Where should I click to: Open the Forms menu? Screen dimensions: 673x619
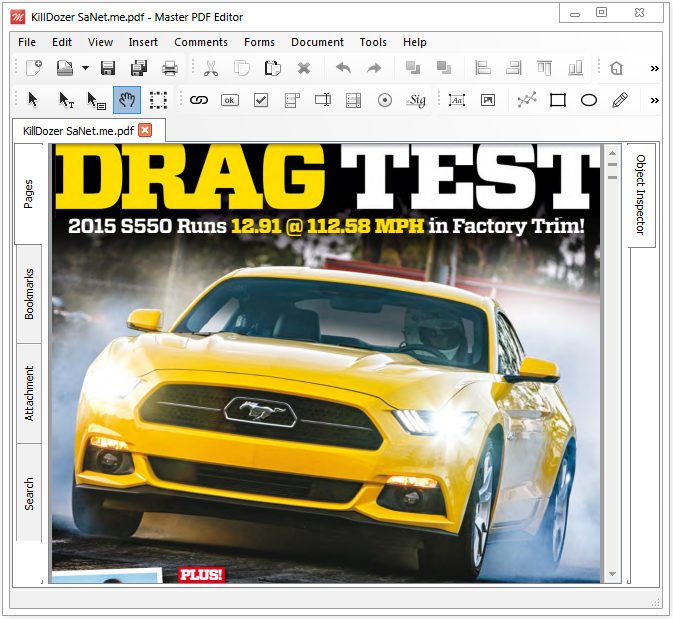[259, 42]
